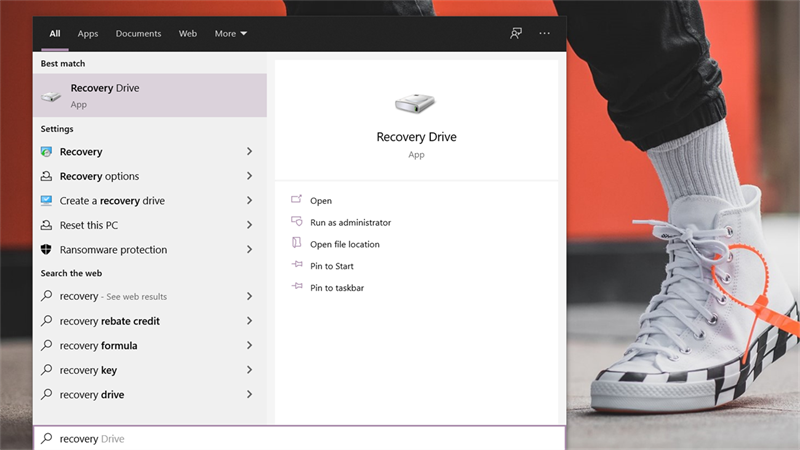The image size is (800, 450).
Task: Expand the 'recovery drive' web suggestion chevron
Action: (x=249, y=394)
